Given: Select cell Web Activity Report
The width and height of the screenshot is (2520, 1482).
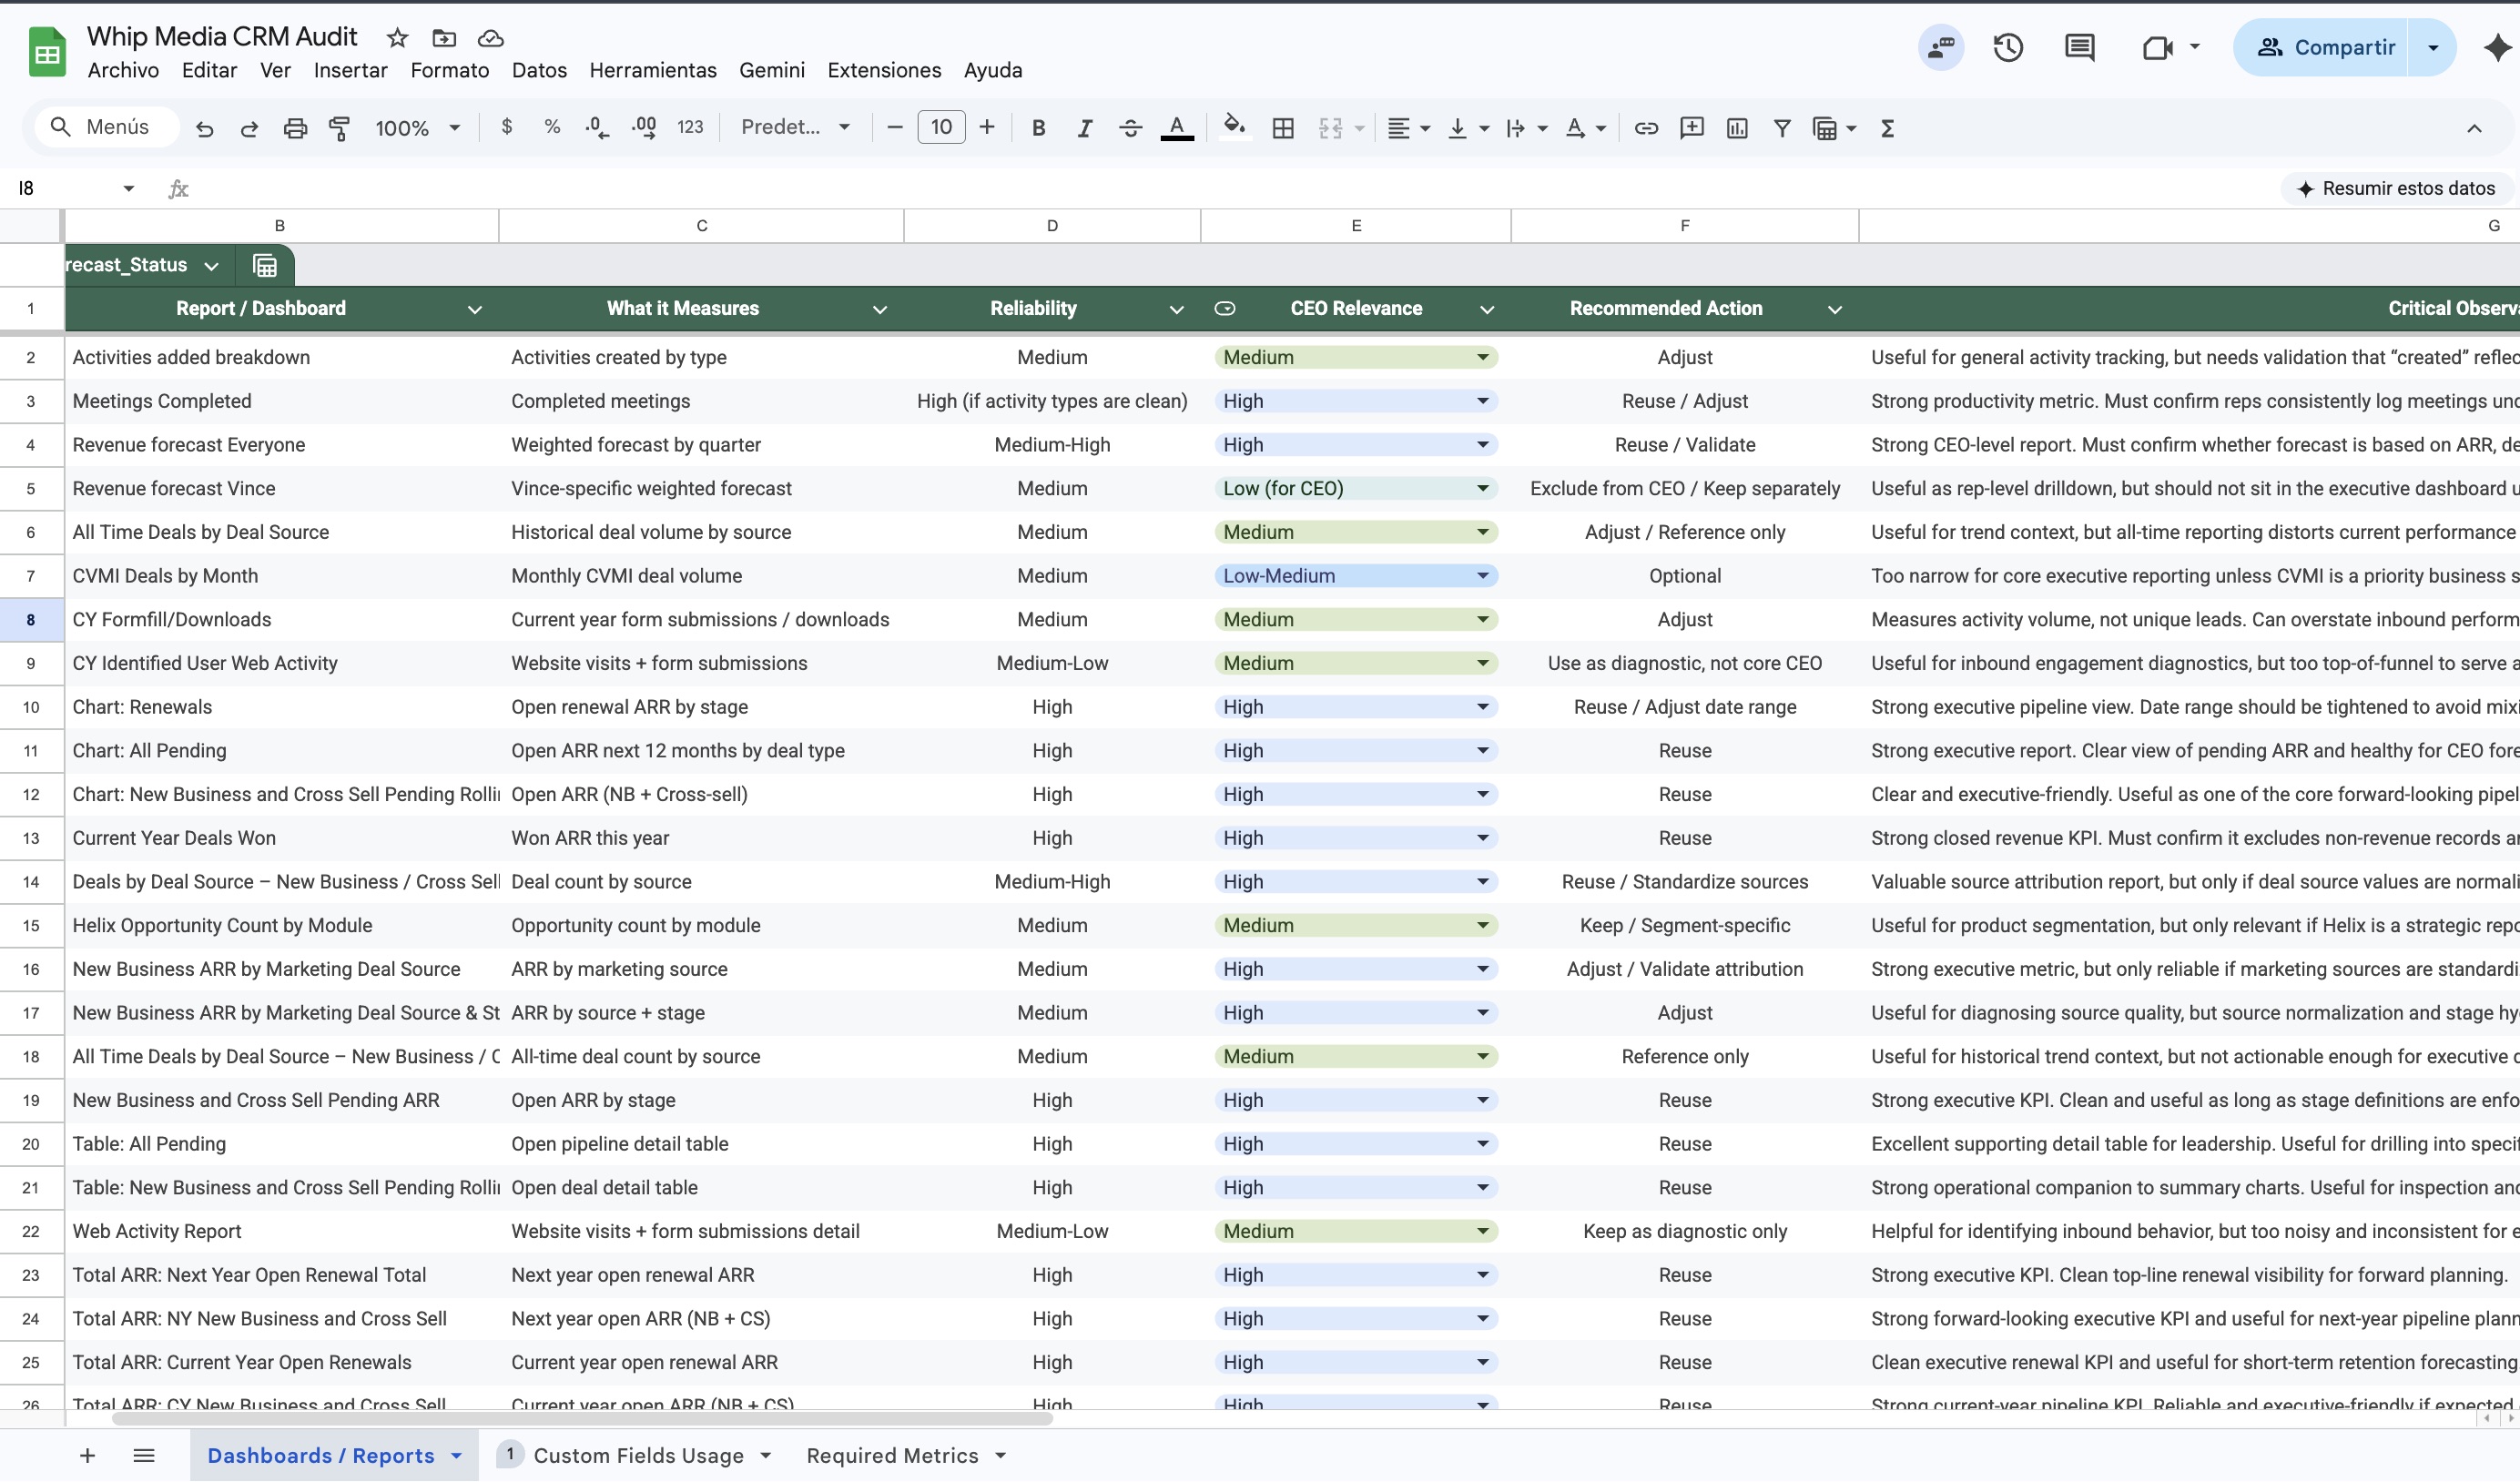Looking at the screenshot, I should click(282, 1231).
